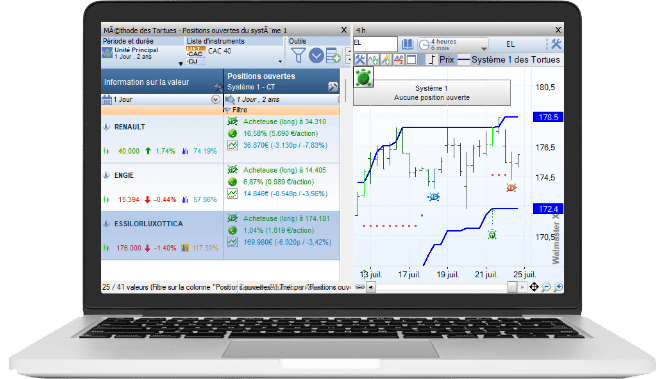Open the CAC 40 instrument list dropdown
Screen dimensions: 659x379
tap(280, 62)
